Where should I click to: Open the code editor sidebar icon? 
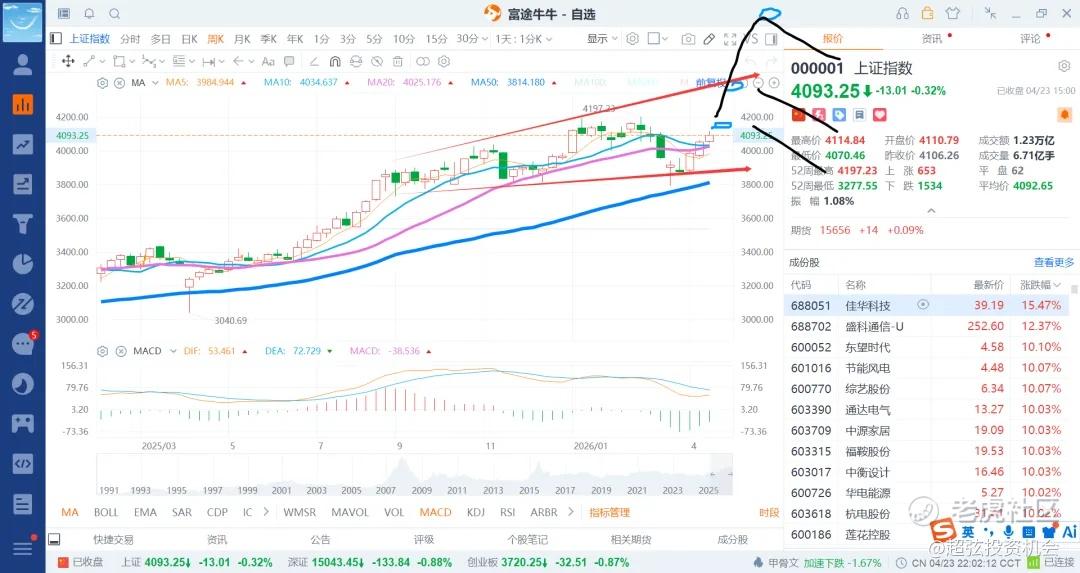point(23,463)
